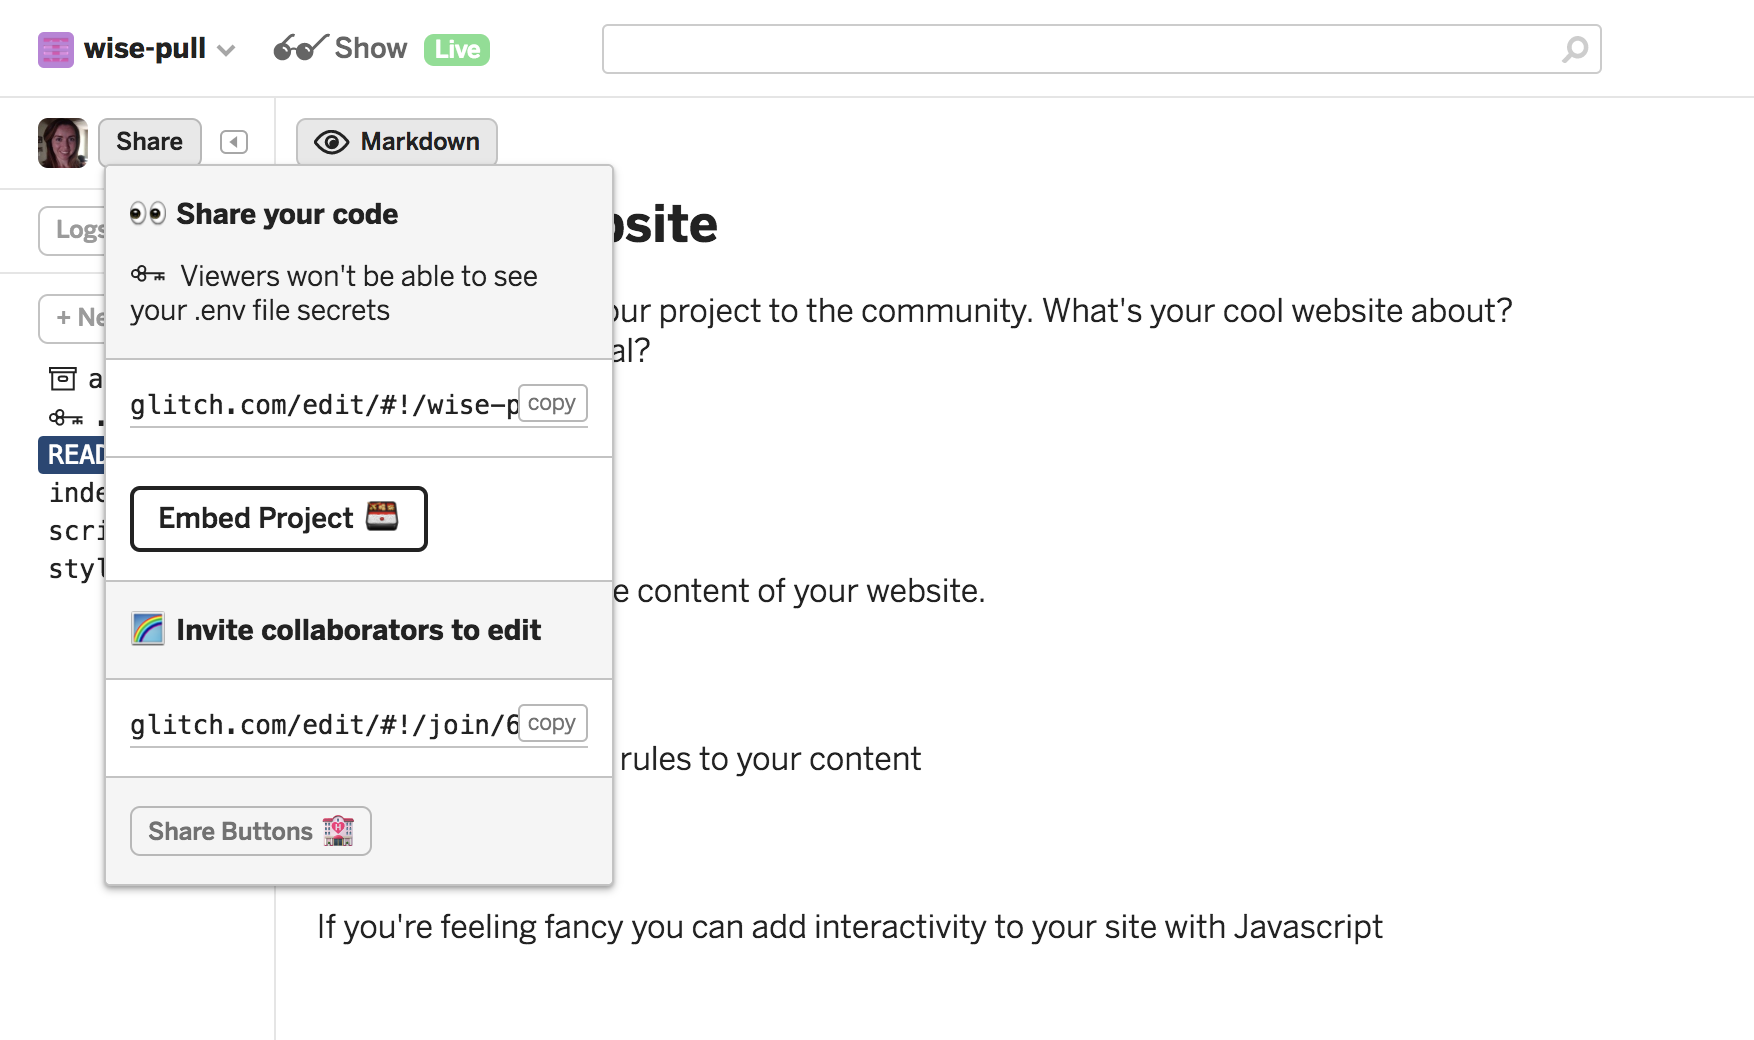Click the Embed Project button
This screenshot has height=1040, width=1754.
click(279, 519)
